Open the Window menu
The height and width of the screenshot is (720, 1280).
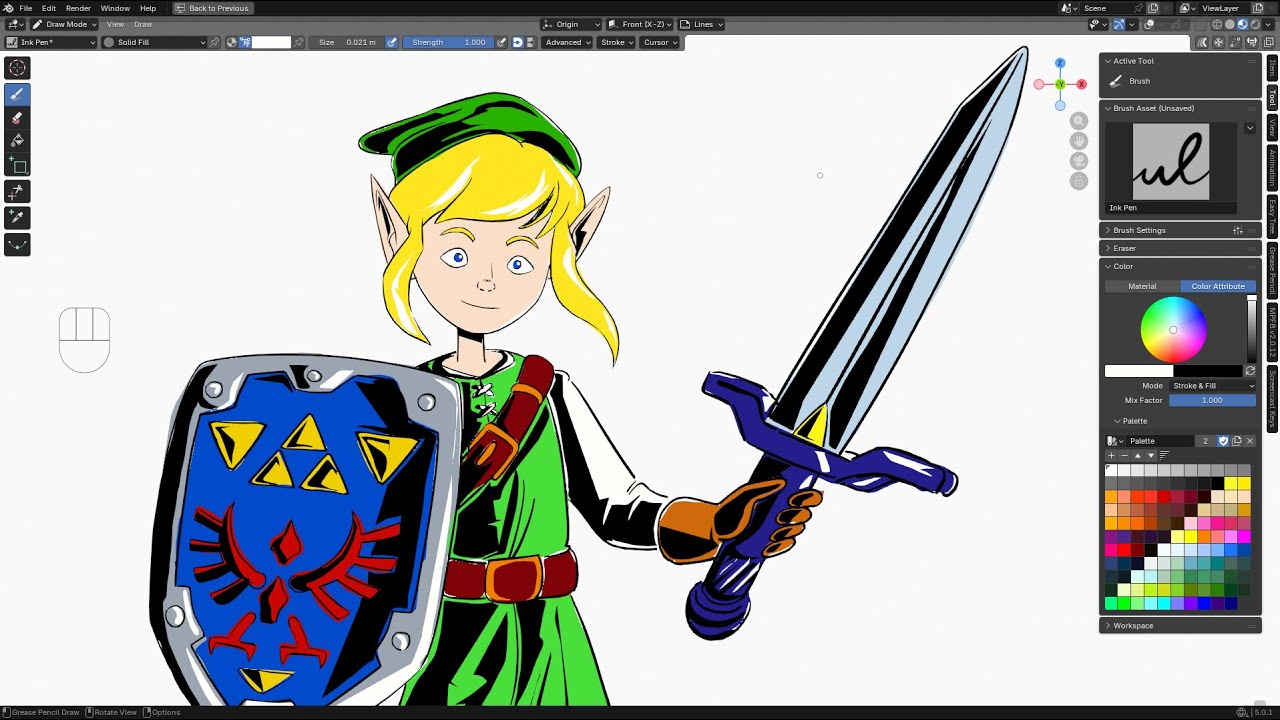click(115, 8)
